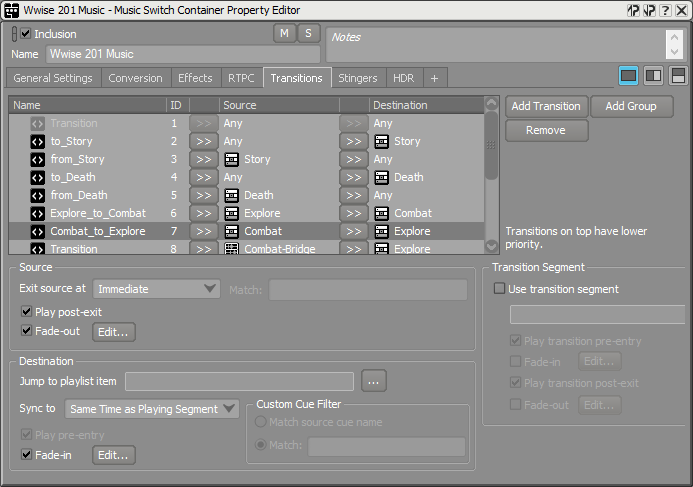Open source selector arrows for from_Death row
The width and height of the screenshot is (693, 487).
pyautogui.click(x=204, y=195)
